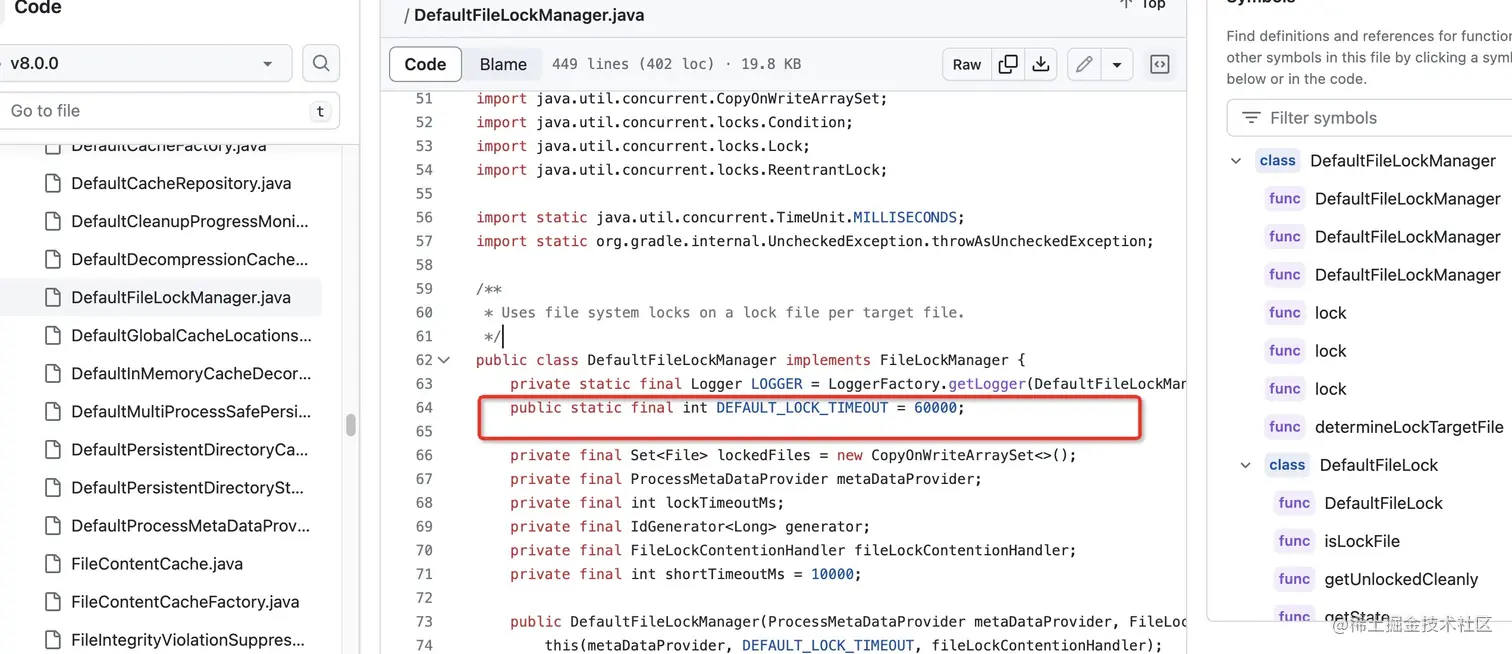Click file icon beside FileContentCacheFactory.java

tap(53, 601)
